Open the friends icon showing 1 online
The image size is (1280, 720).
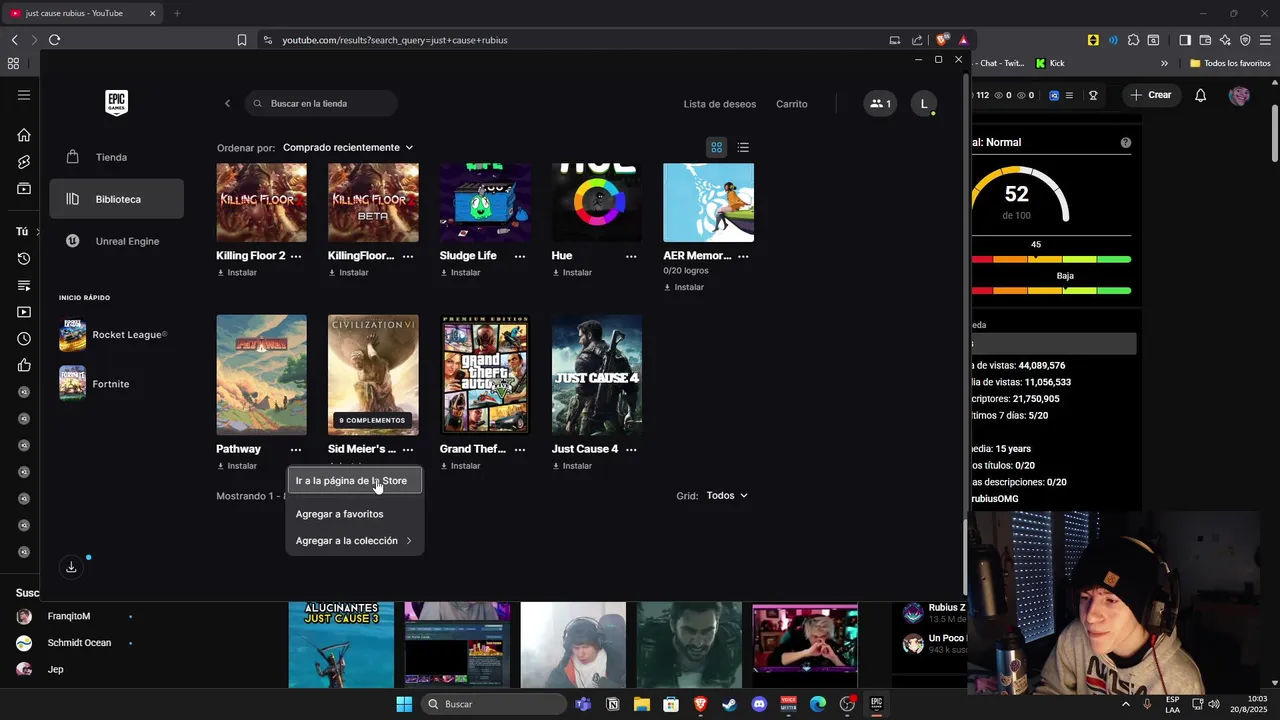point(880,104)
